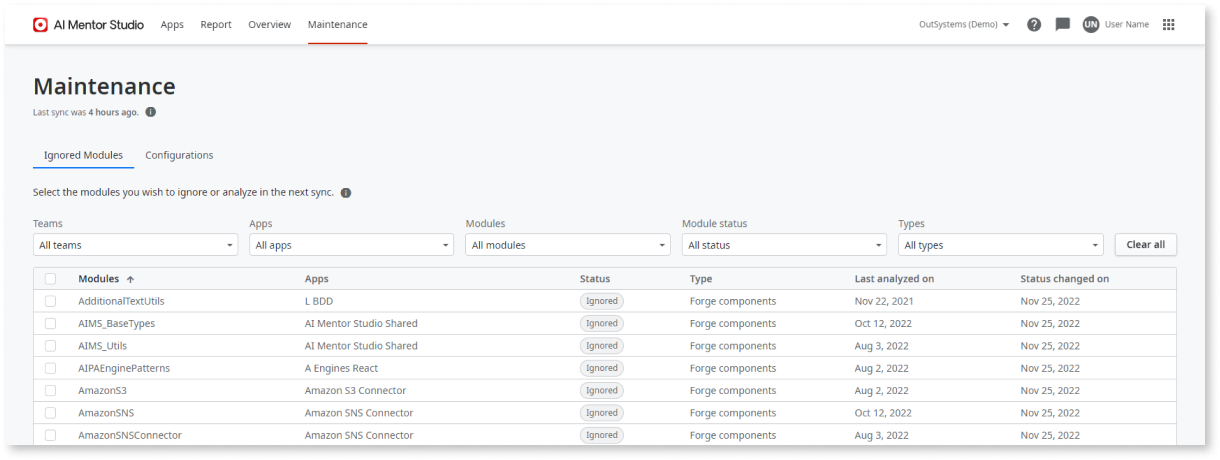Sort by Modules column ascending arrow
The height and width of the screenshot is (460, 1220).
(x=130, y=280)
